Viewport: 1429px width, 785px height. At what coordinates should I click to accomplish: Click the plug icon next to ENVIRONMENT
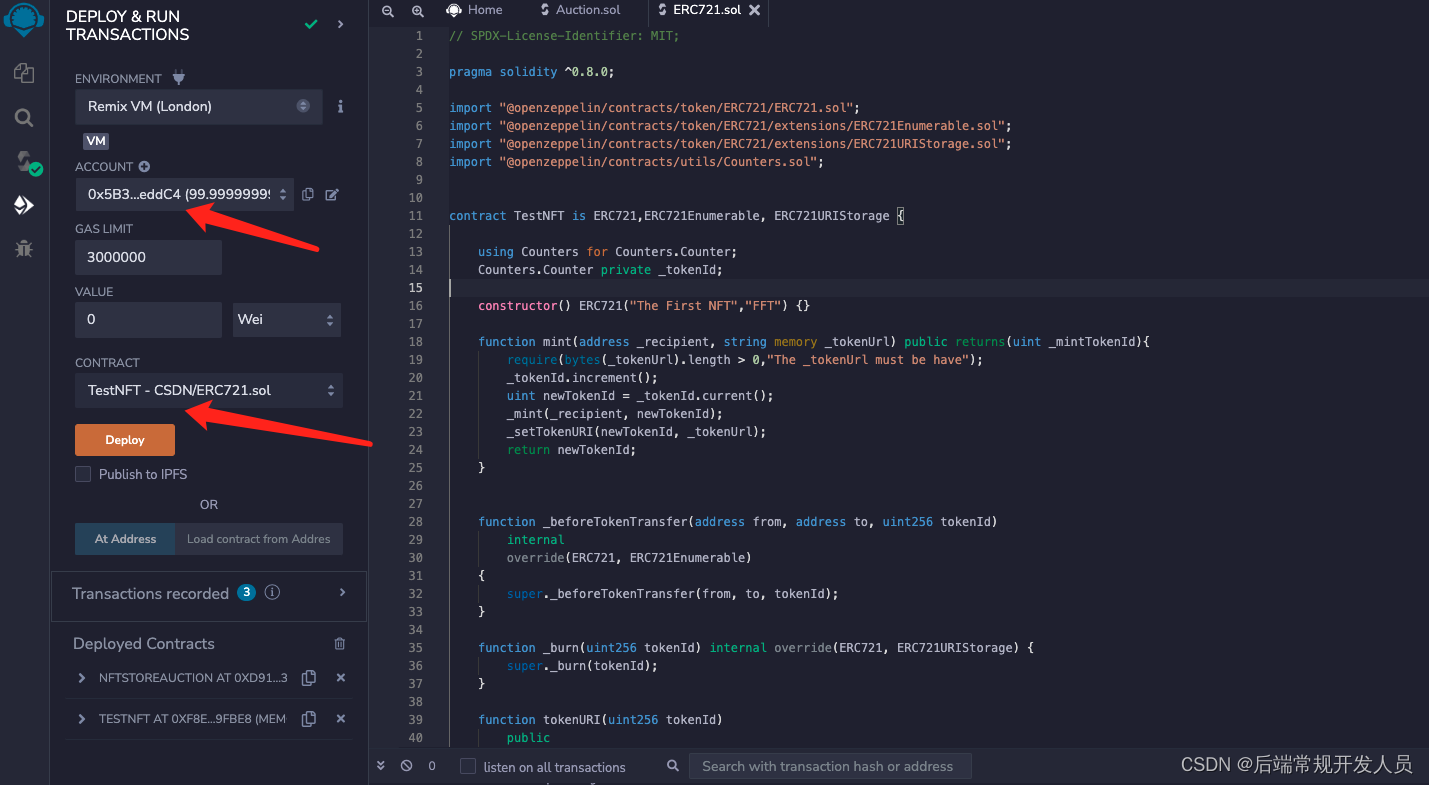[179, 78]
